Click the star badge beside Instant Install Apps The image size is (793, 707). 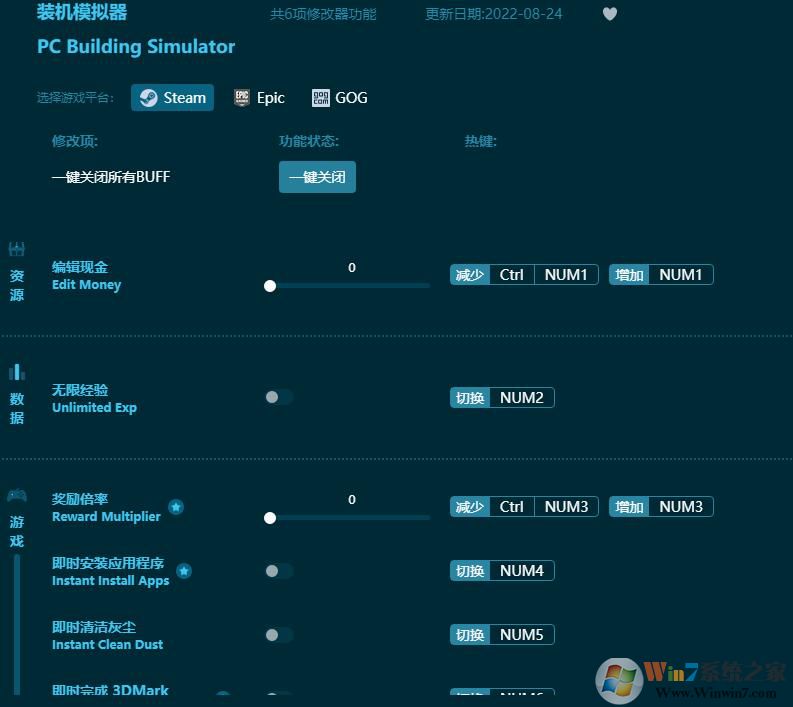(x=184, y=571)
